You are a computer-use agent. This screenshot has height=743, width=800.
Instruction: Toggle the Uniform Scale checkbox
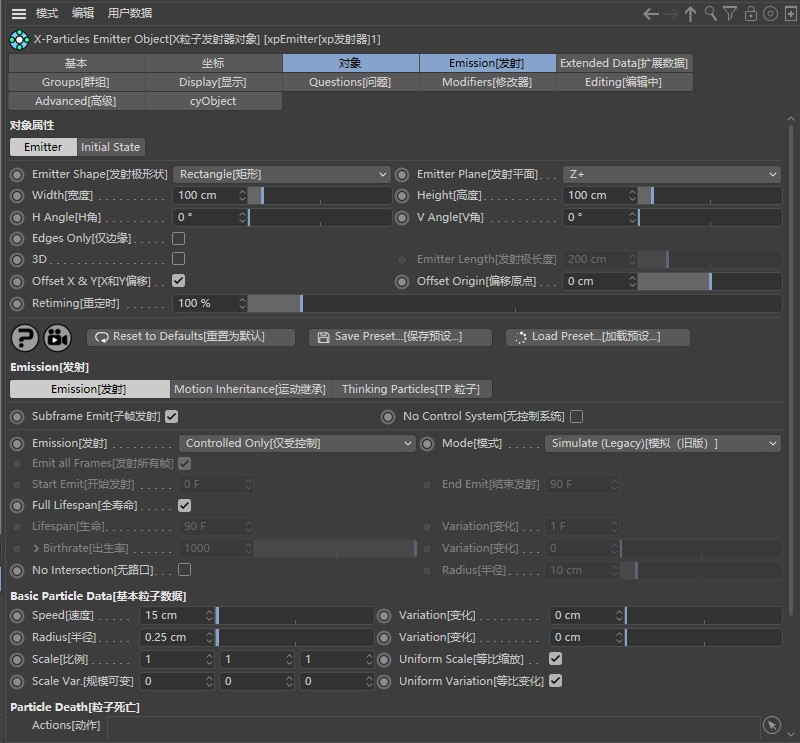(x=556, y=659)
